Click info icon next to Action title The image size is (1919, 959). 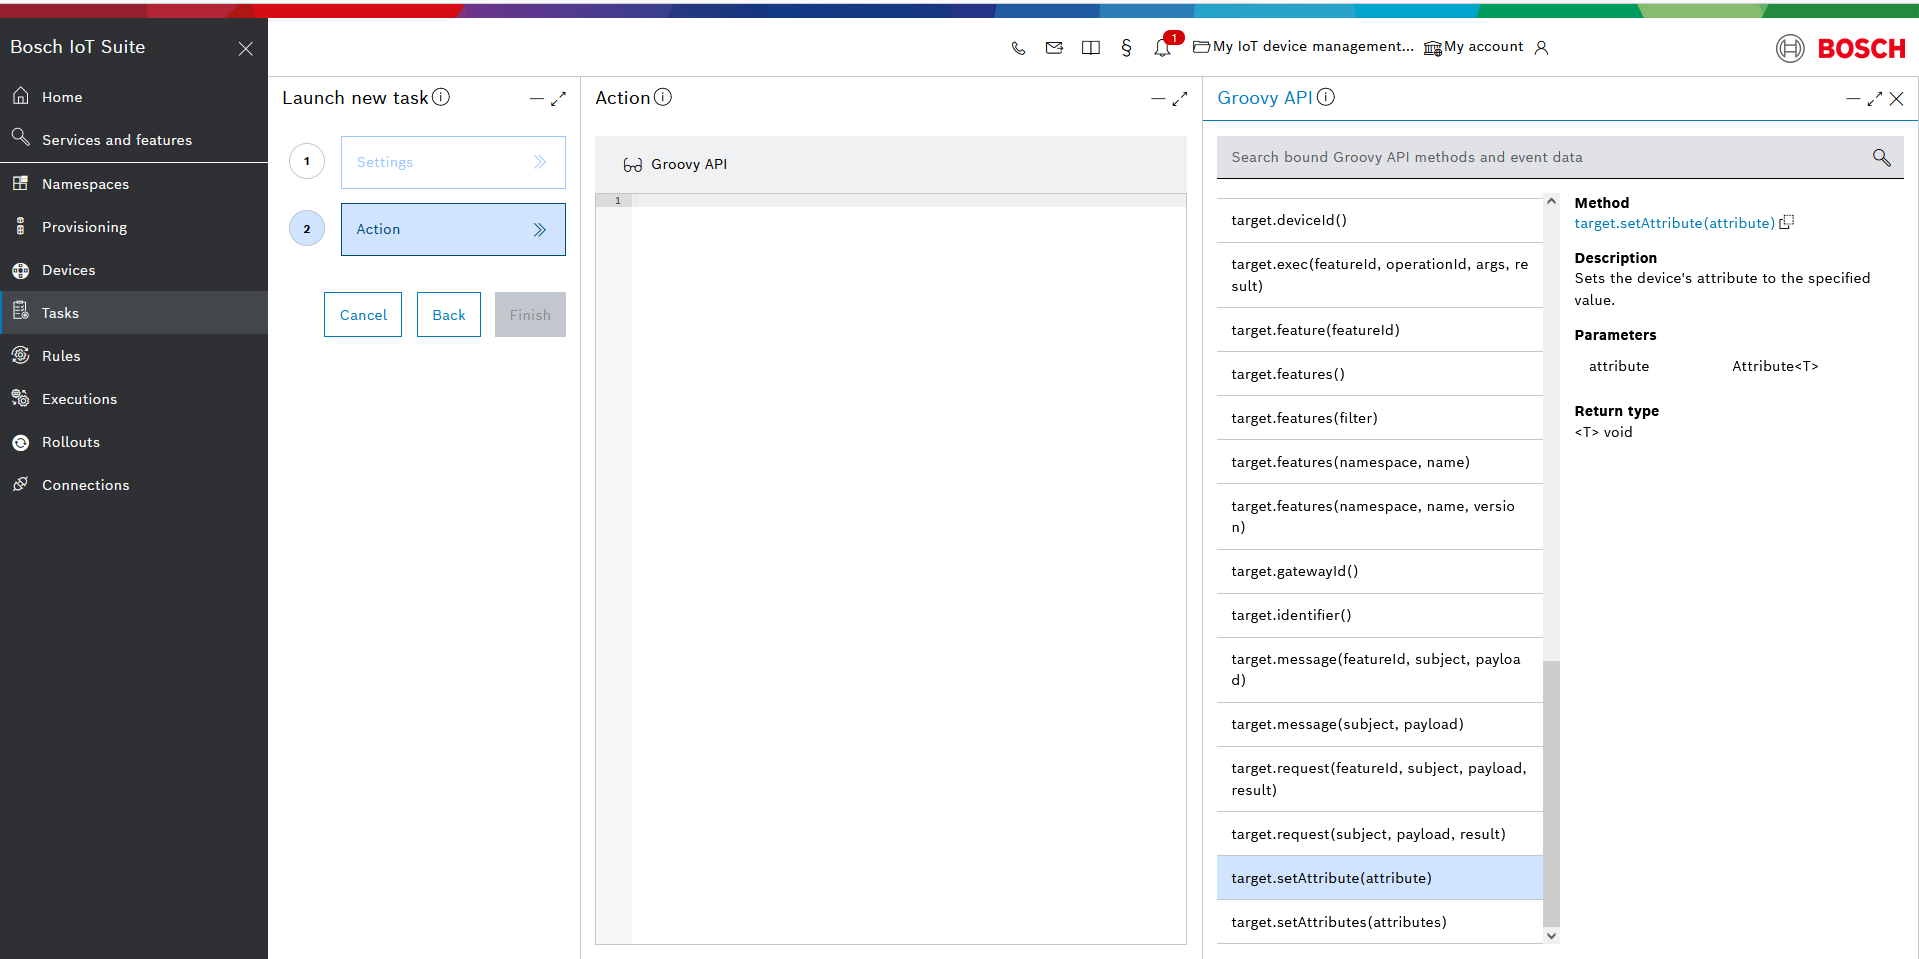[x=663, y=97]
